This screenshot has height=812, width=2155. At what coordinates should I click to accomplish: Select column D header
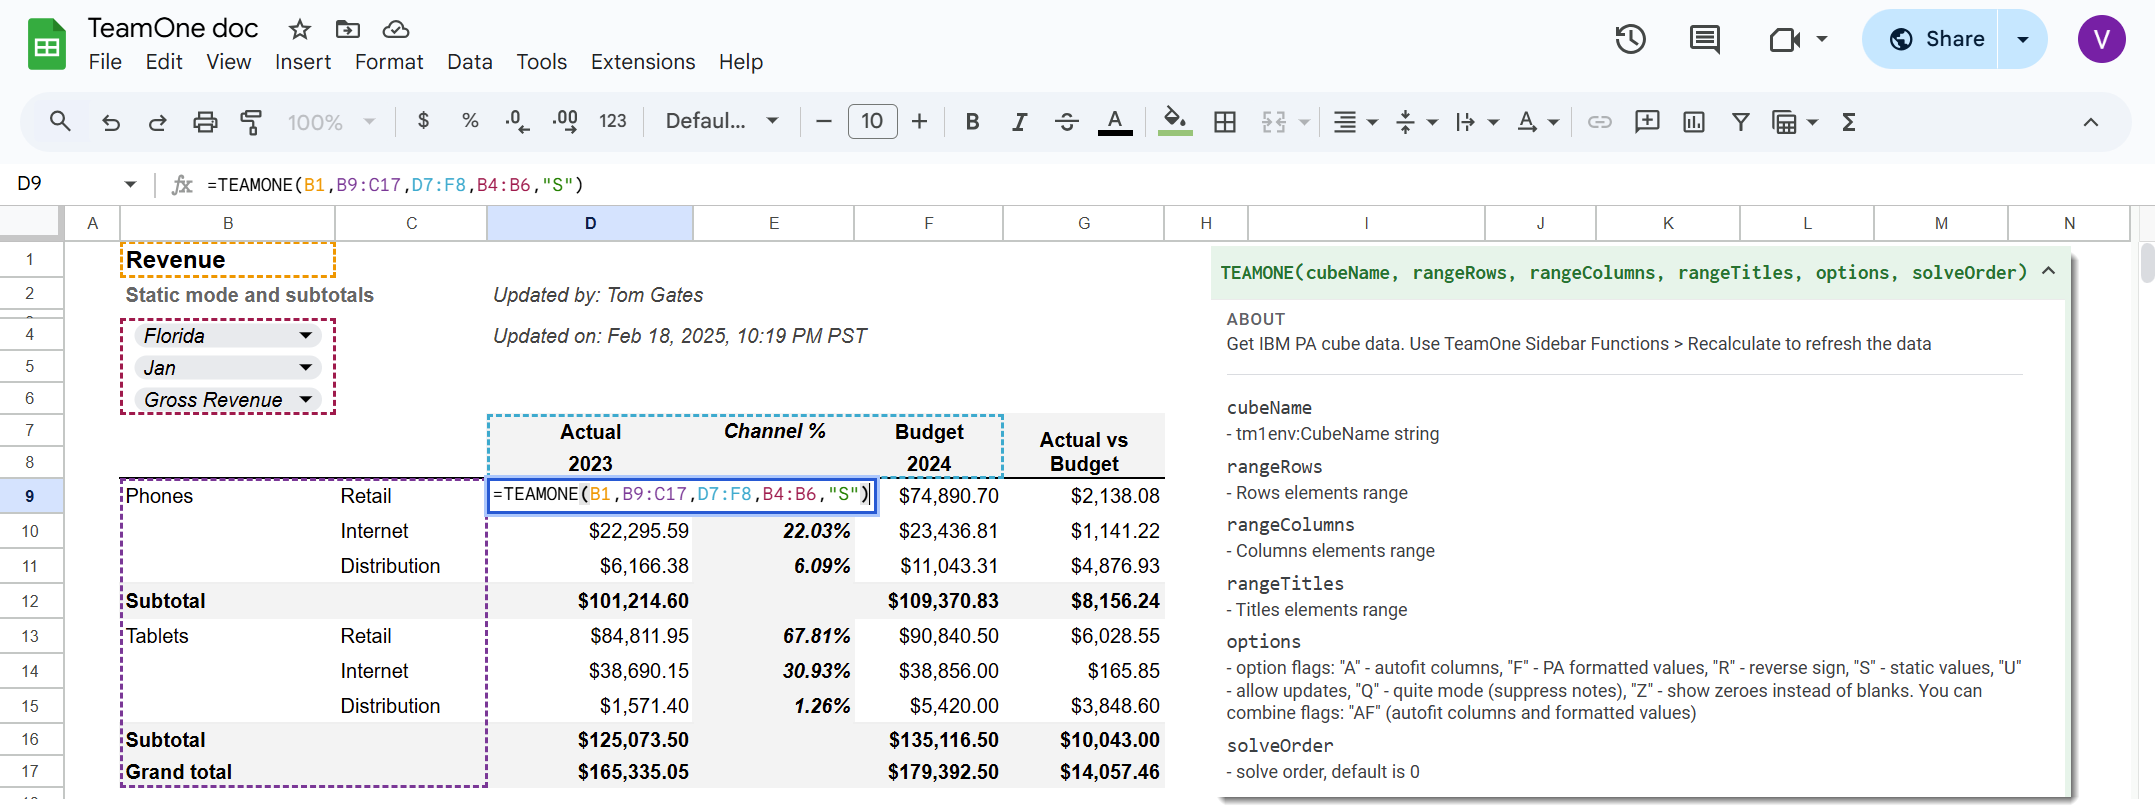[x=590, y=223]
